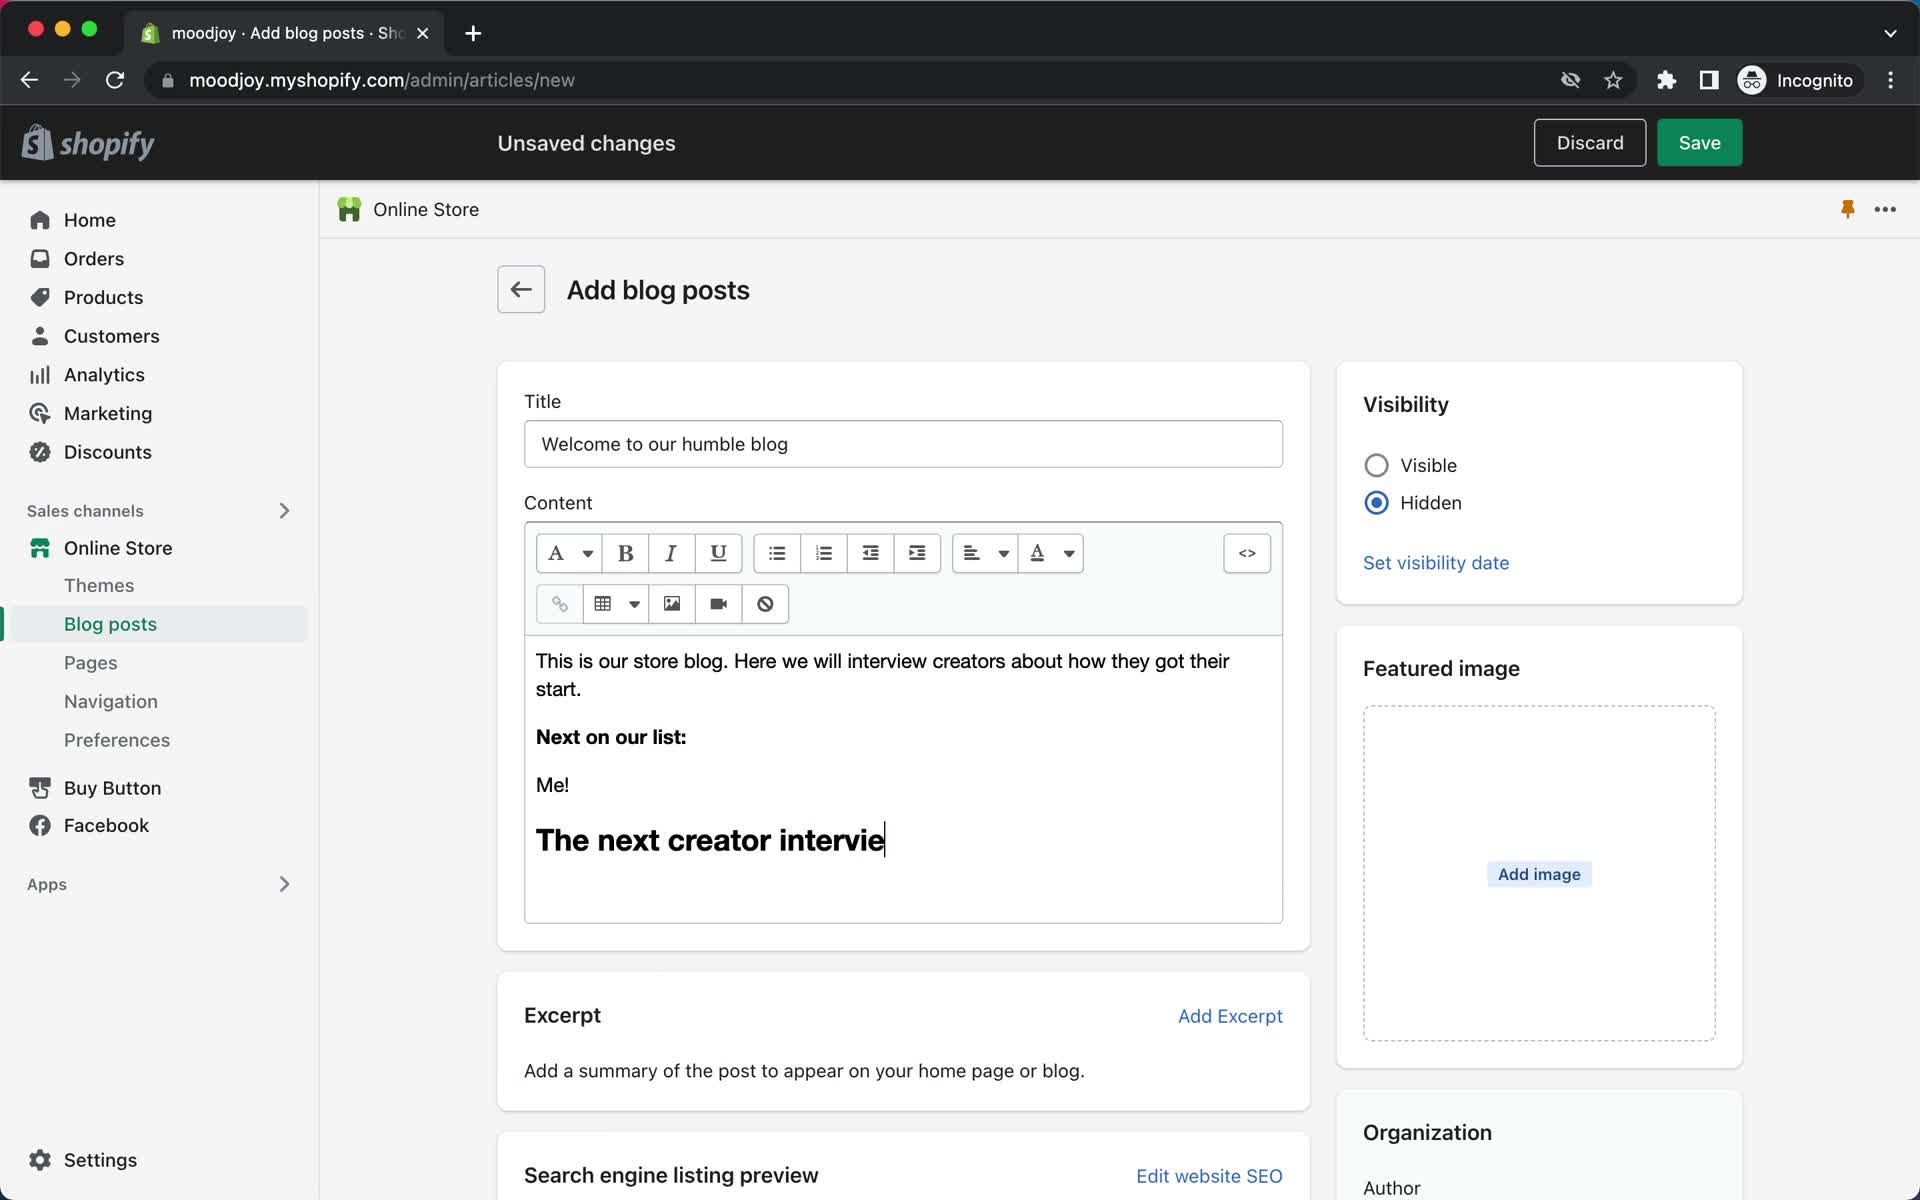
Task: Click Edit website SEO link
Action: tap(1209, 1176)
